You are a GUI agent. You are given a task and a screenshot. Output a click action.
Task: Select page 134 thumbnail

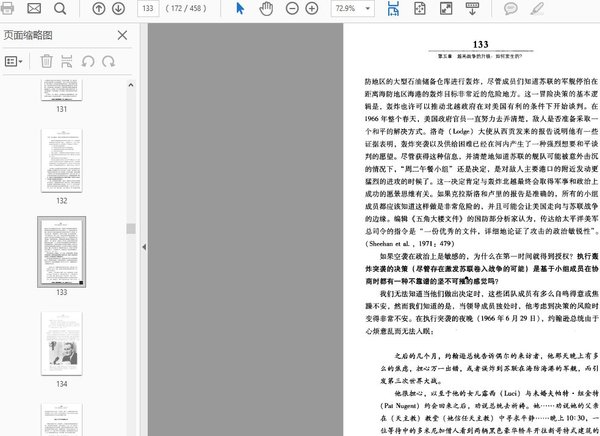[x=62, y=343]
